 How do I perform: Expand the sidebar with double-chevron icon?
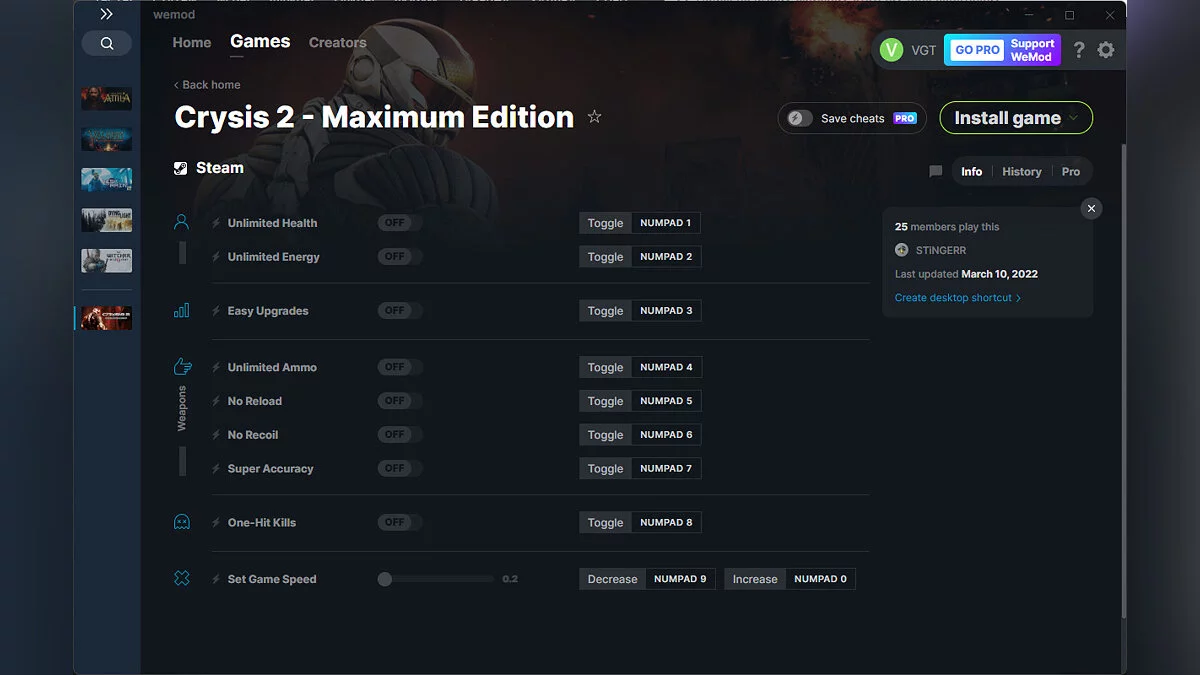pos(106,14)
